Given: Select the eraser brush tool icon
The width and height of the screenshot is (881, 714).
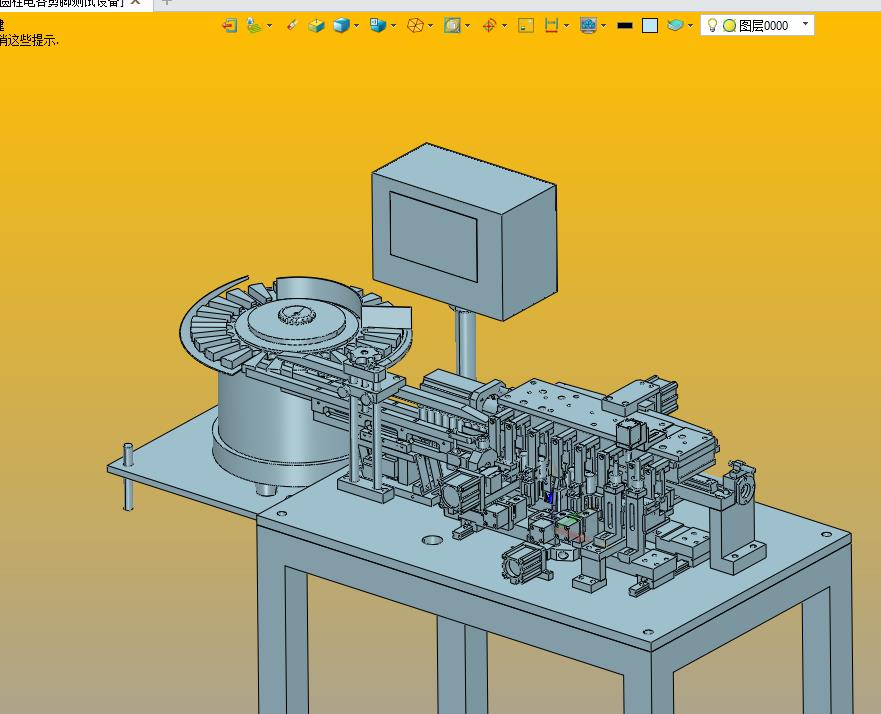Looking at the screenshot, I should [292, 25].
